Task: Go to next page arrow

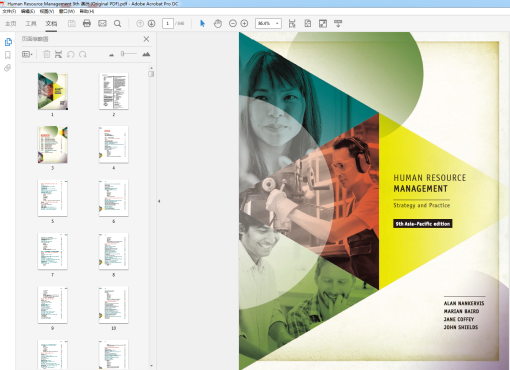Action: point(151,23)
